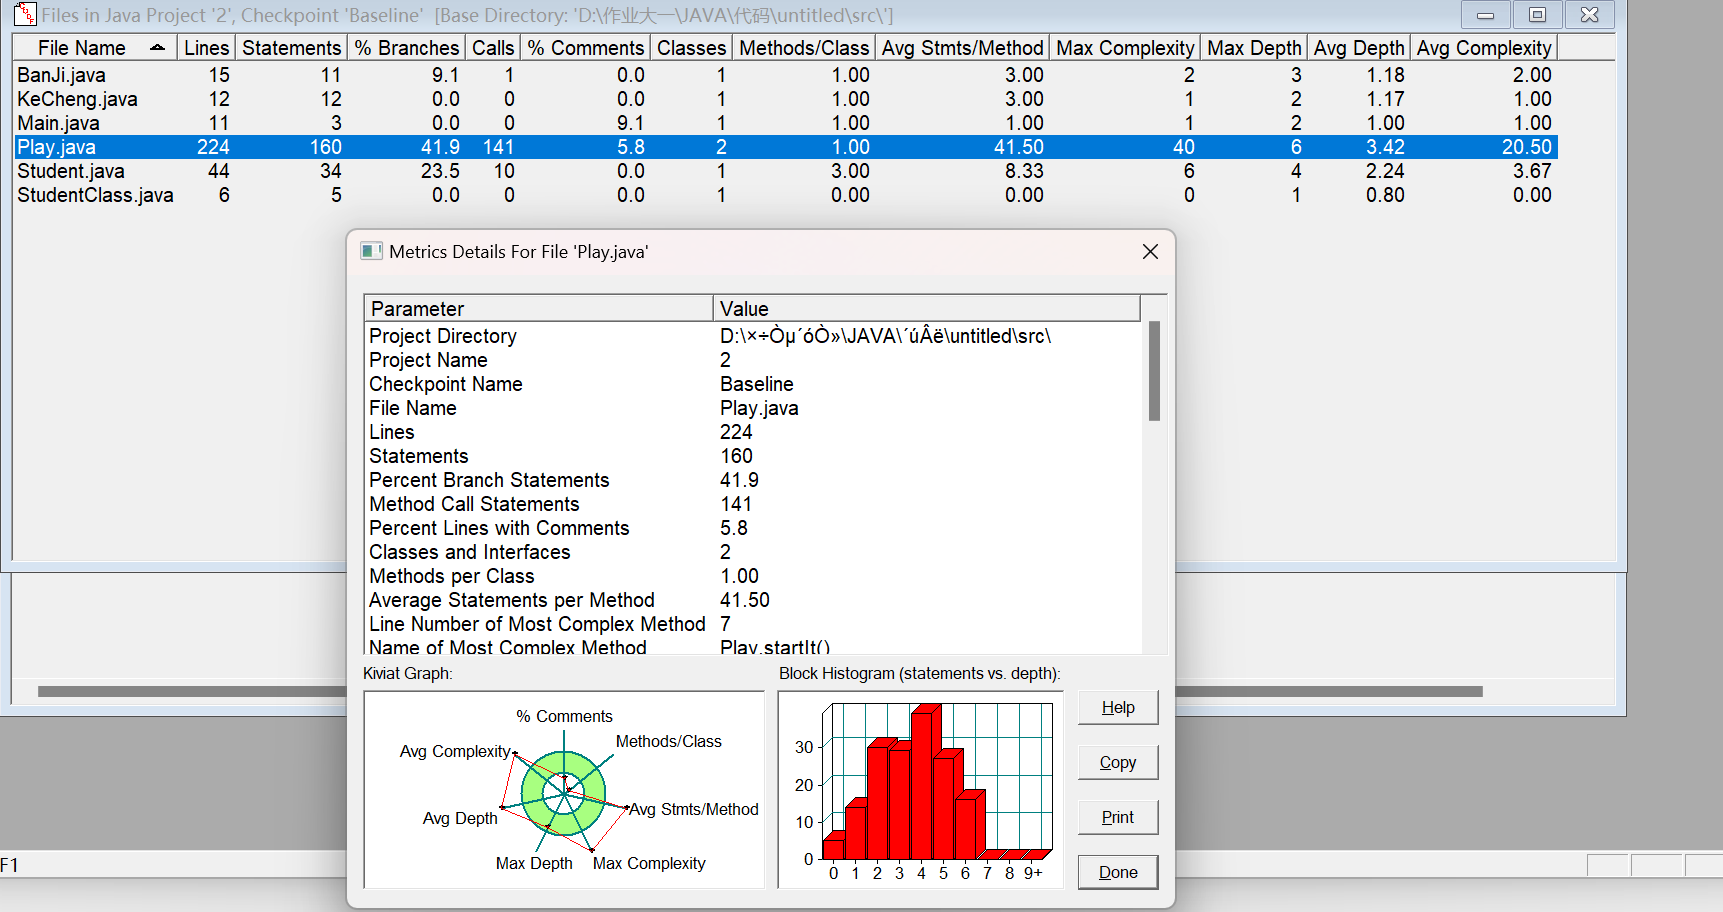This screenshot has height=912, width=1723.
Task: Sort the list by Statements column
Action: pos(291,48)
